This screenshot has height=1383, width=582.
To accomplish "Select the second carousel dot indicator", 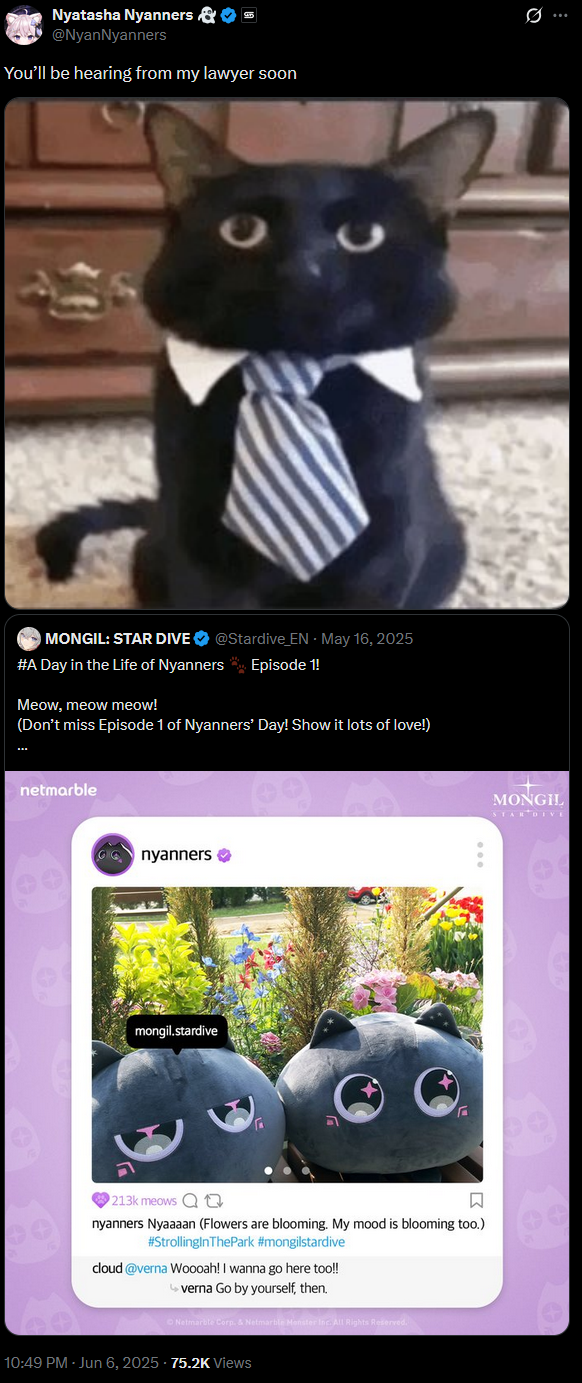I will 287,1170.
